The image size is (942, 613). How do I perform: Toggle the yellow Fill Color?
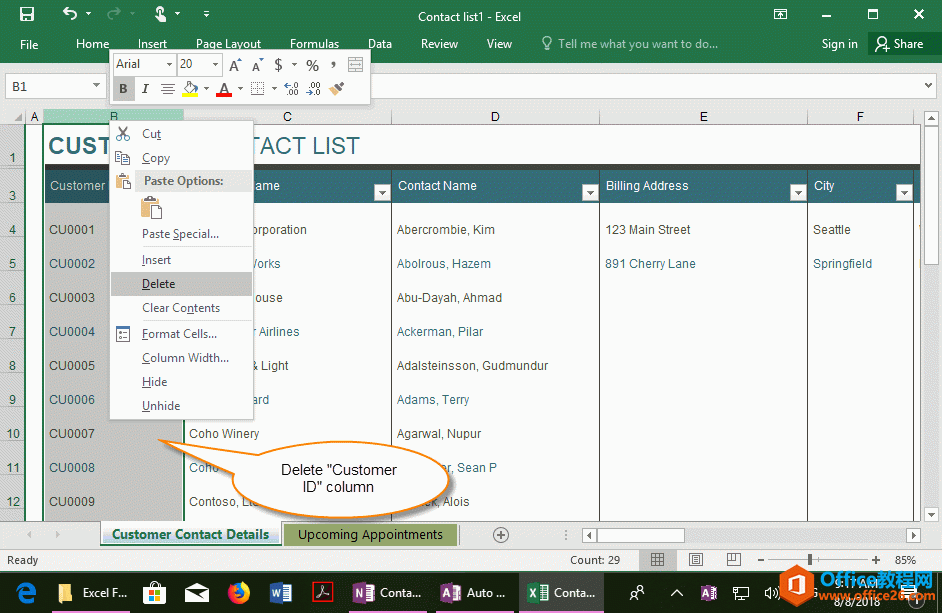(190, 90)
